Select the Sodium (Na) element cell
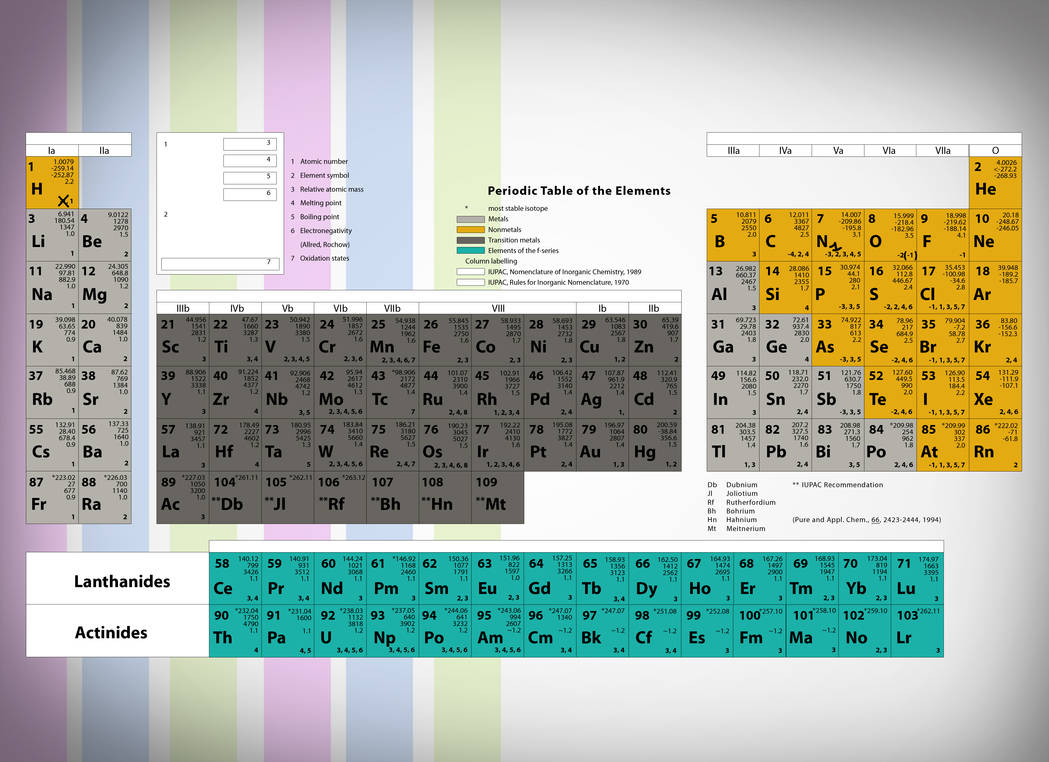This screenshot has width=1049, height=762. (52, 288)
